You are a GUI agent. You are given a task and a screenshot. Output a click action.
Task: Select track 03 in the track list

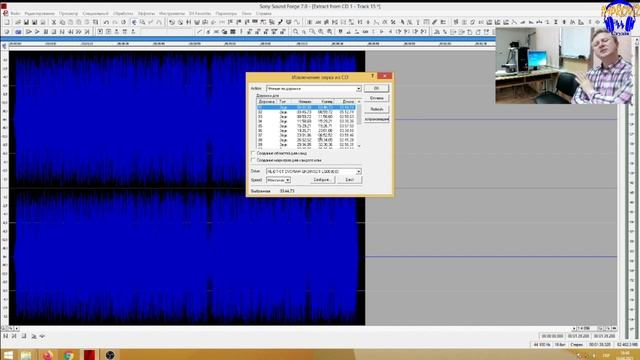306,117
